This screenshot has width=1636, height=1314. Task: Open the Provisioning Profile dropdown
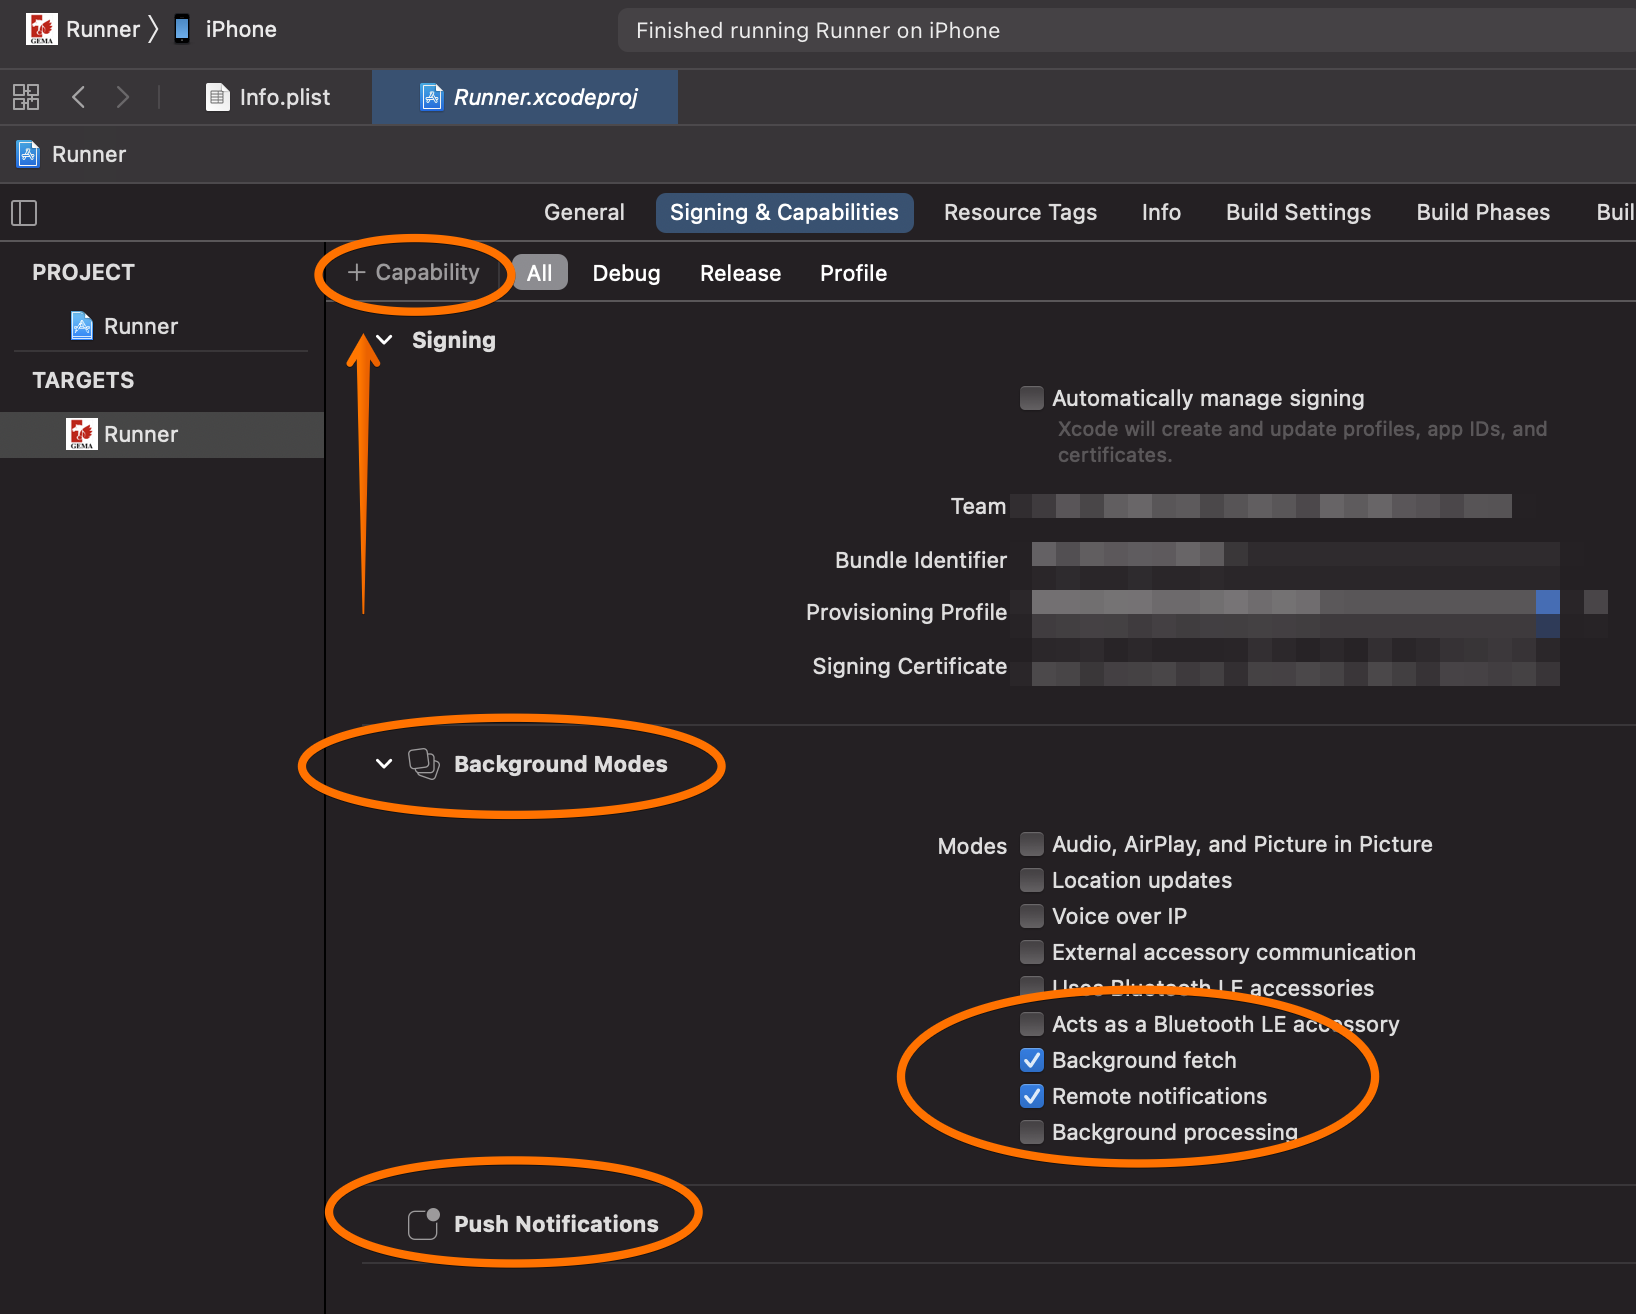pos(1296,612)
